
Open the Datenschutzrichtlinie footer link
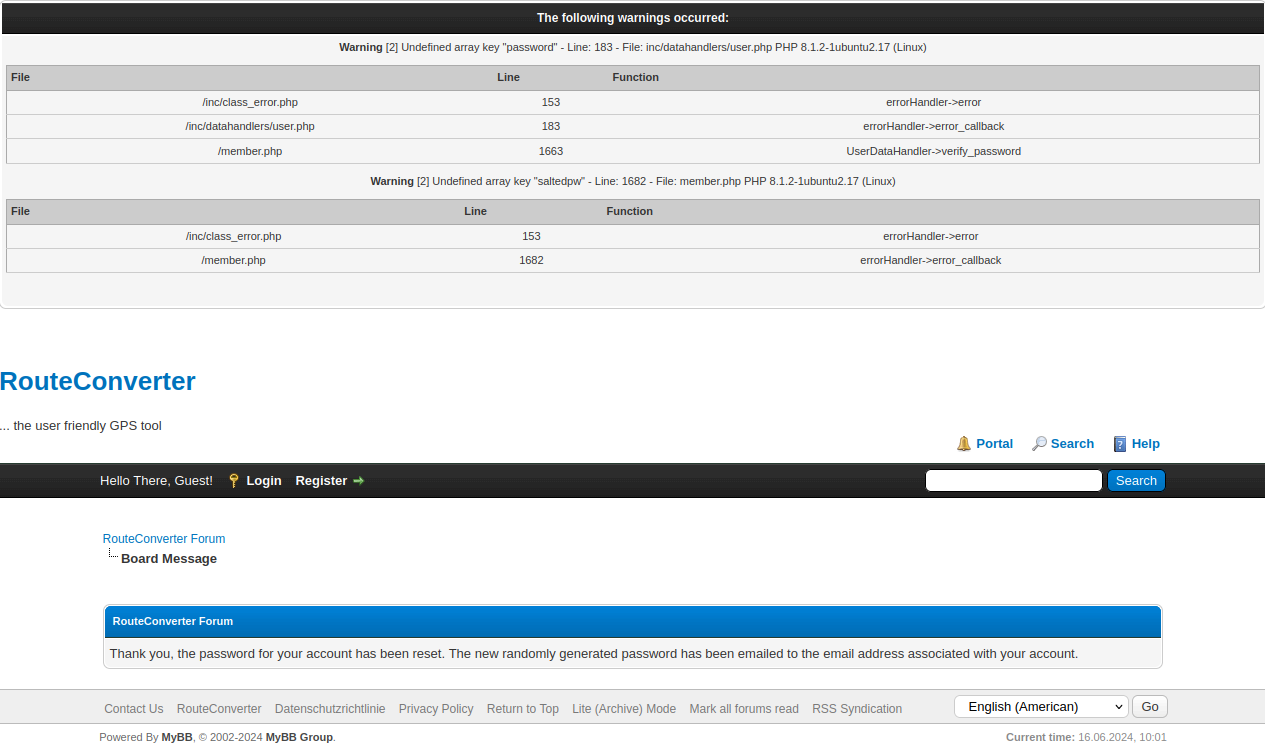click(330, 709)
